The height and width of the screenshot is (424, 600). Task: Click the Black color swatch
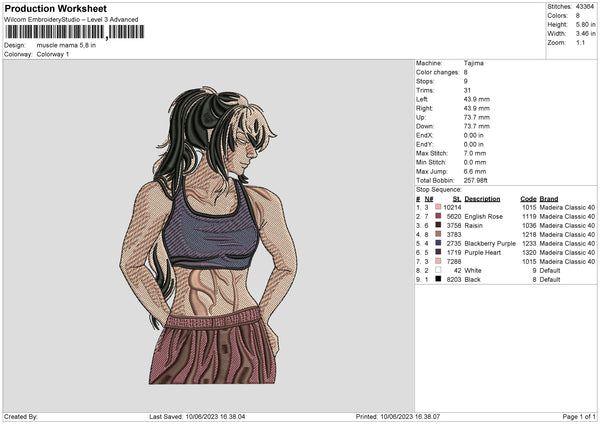click(x=438, y=279)
